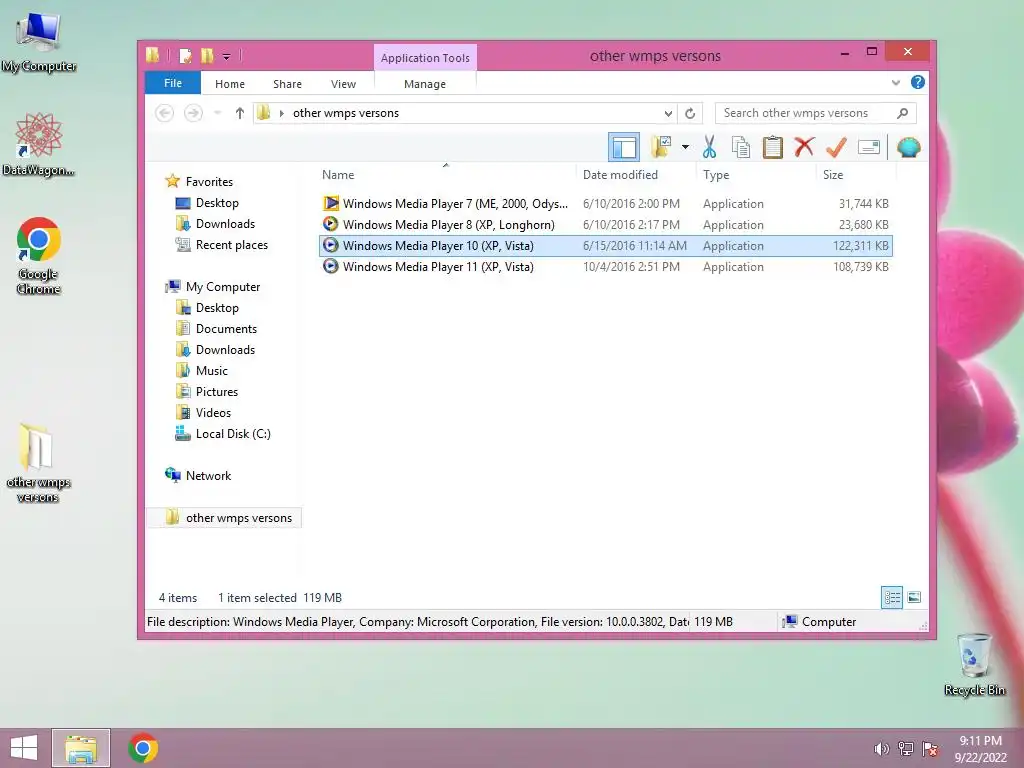Go forward using the forward arrow

pyautogui.click(x=193, y=113)
